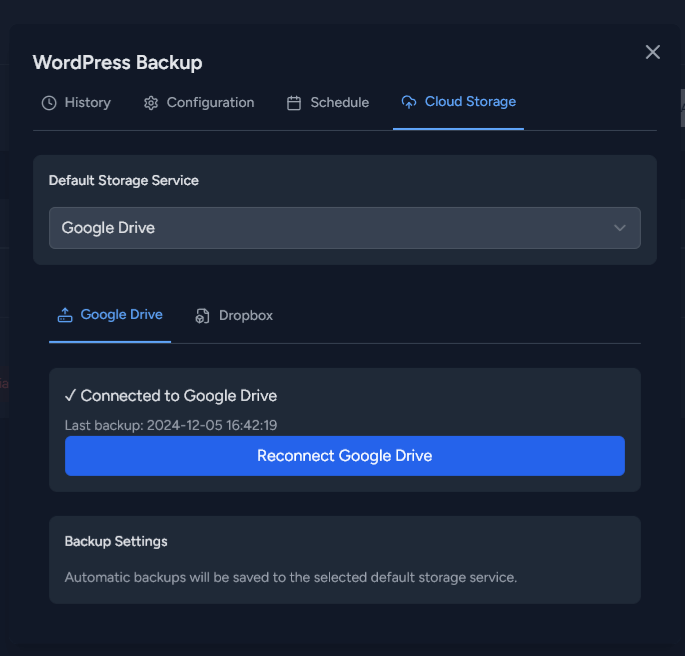Viewport: 685px width, 656px height.
Task: Click the History clock icon
Action: click(x=49, y=103)
